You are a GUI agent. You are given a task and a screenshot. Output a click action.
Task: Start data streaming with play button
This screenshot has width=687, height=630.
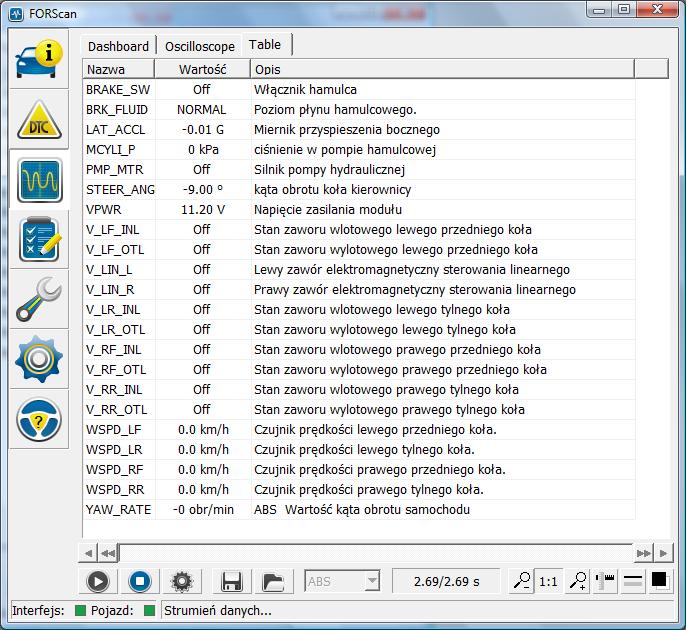[98, 581]
